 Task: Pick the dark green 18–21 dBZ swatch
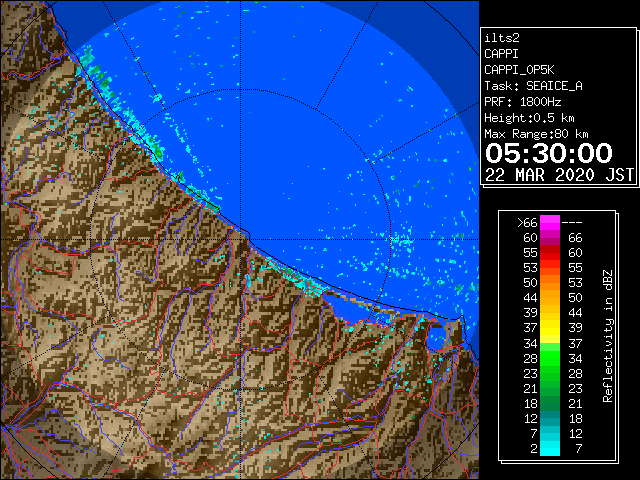550,404
